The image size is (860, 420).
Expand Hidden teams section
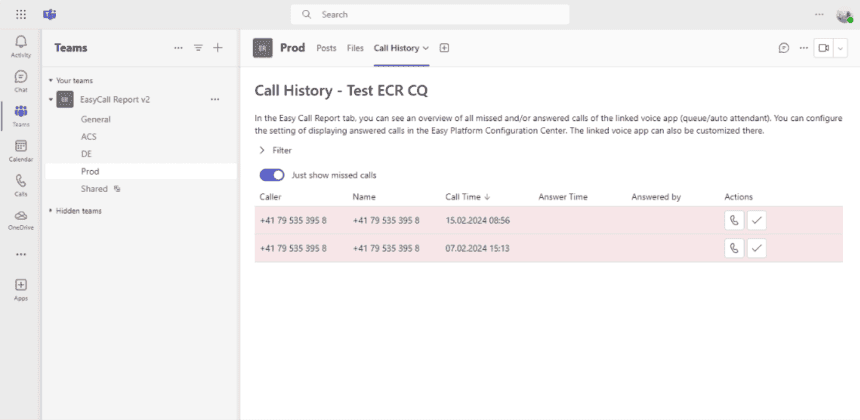click(x=50, y=211)
